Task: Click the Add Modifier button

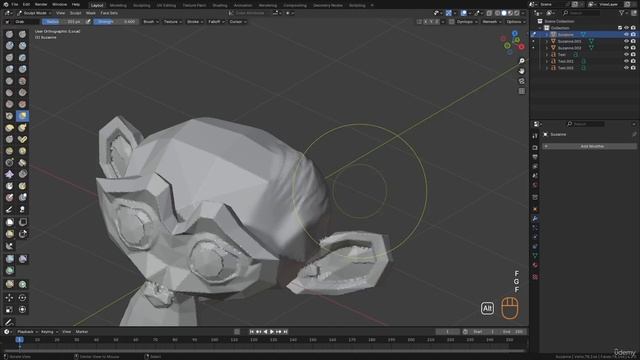Action: (590, 146)
